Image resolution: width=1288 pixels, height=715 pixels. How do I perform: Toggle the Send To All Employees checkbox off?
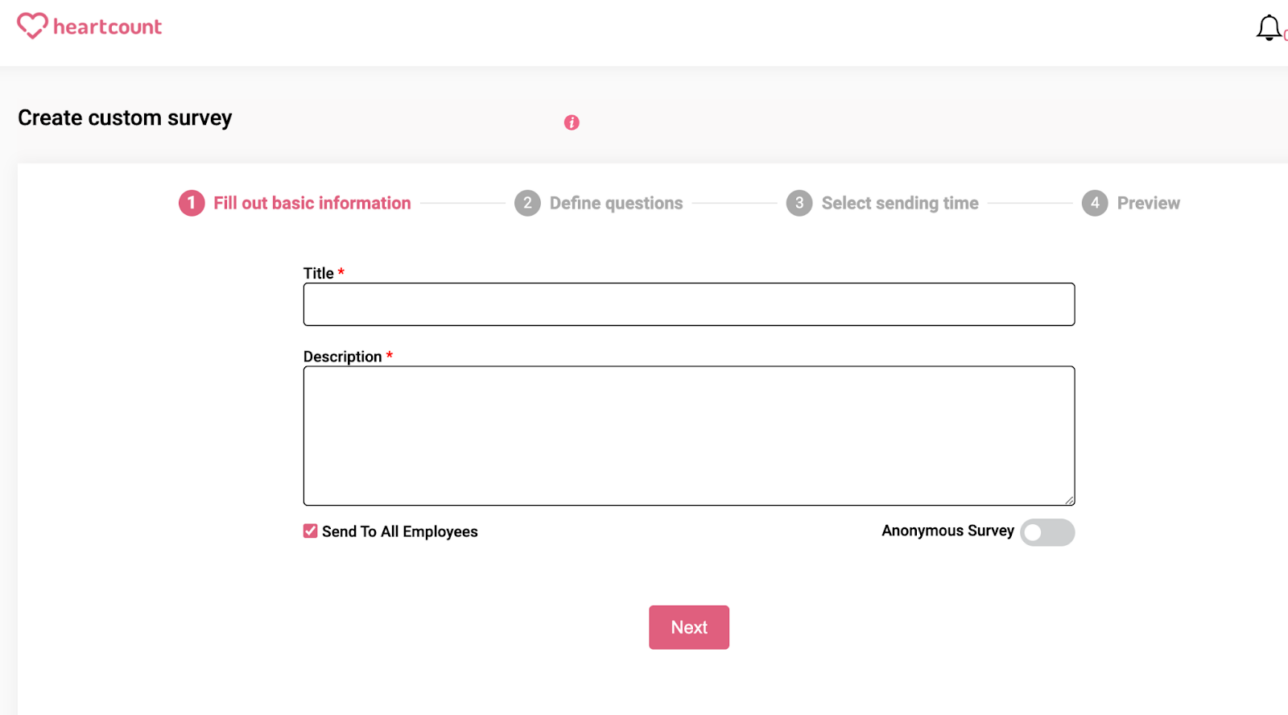[x=310, y=530]
